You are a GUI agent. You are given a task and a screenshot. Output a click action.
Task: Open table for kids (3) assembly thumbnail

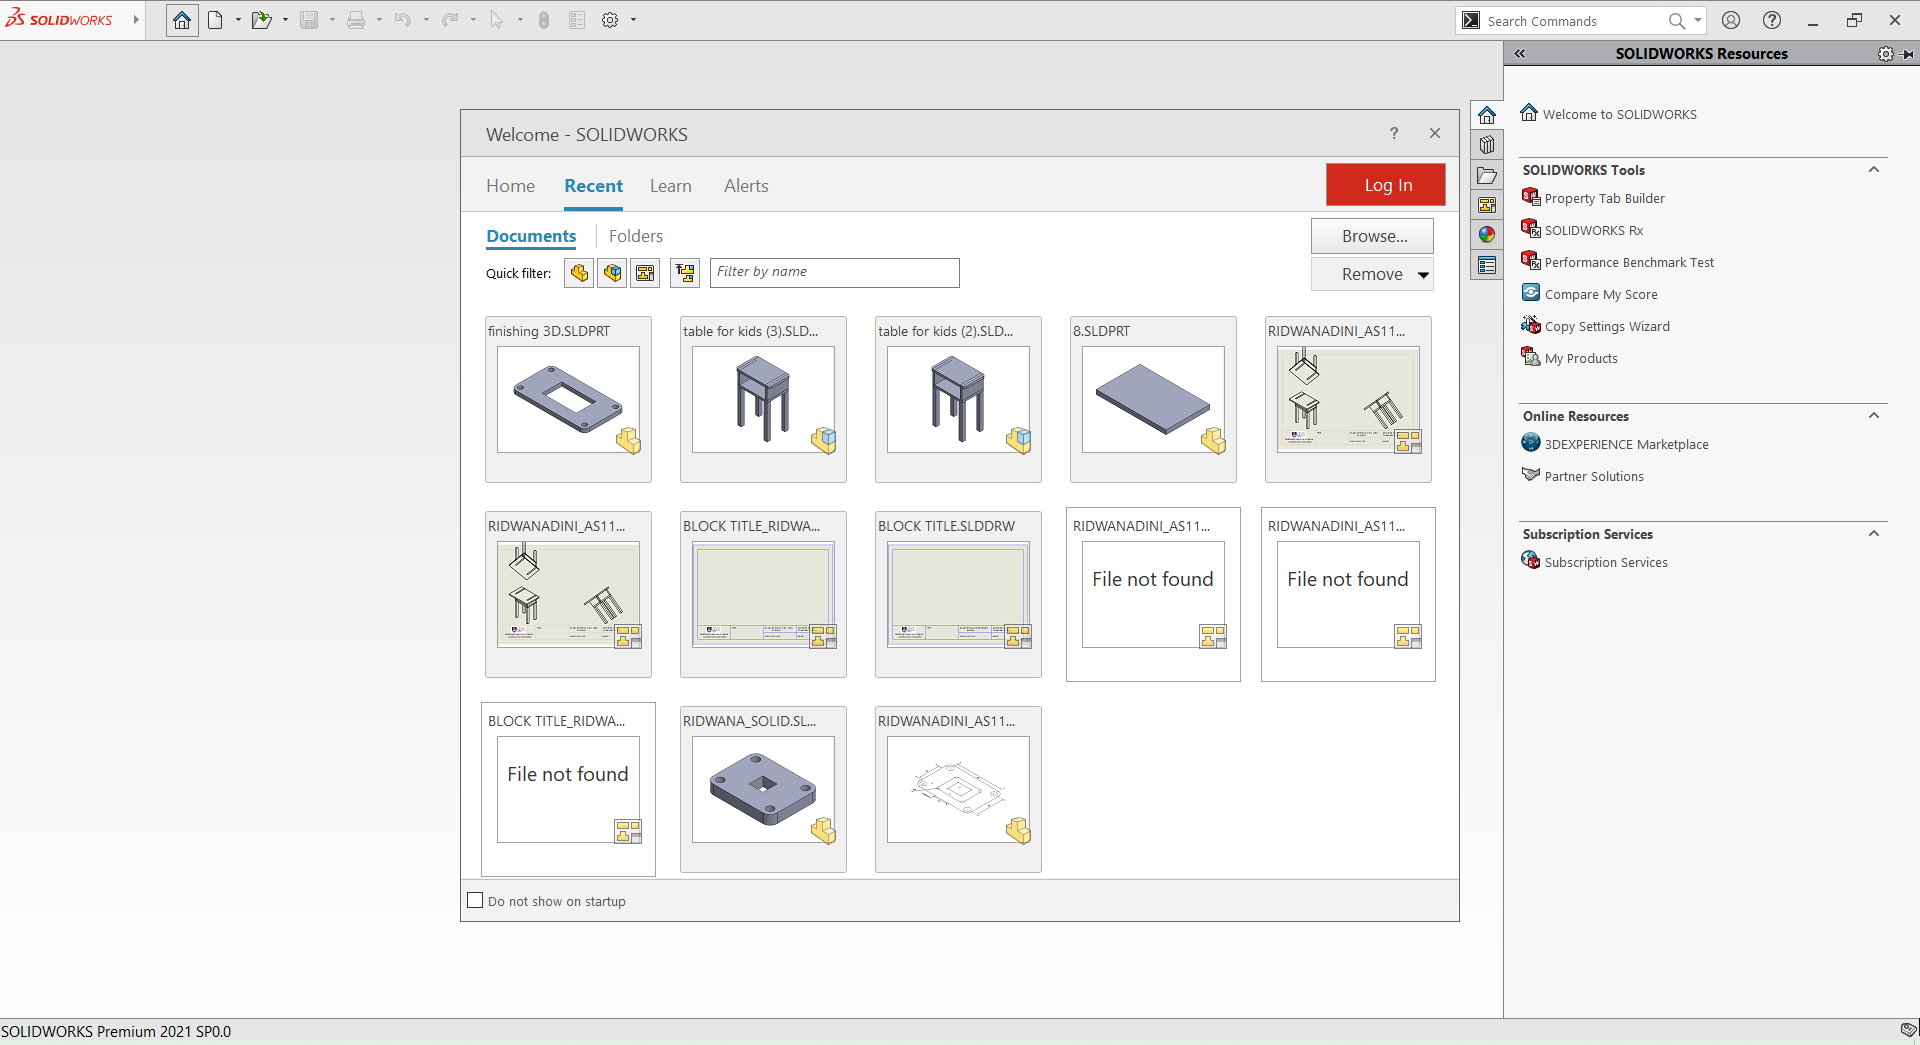763,400
